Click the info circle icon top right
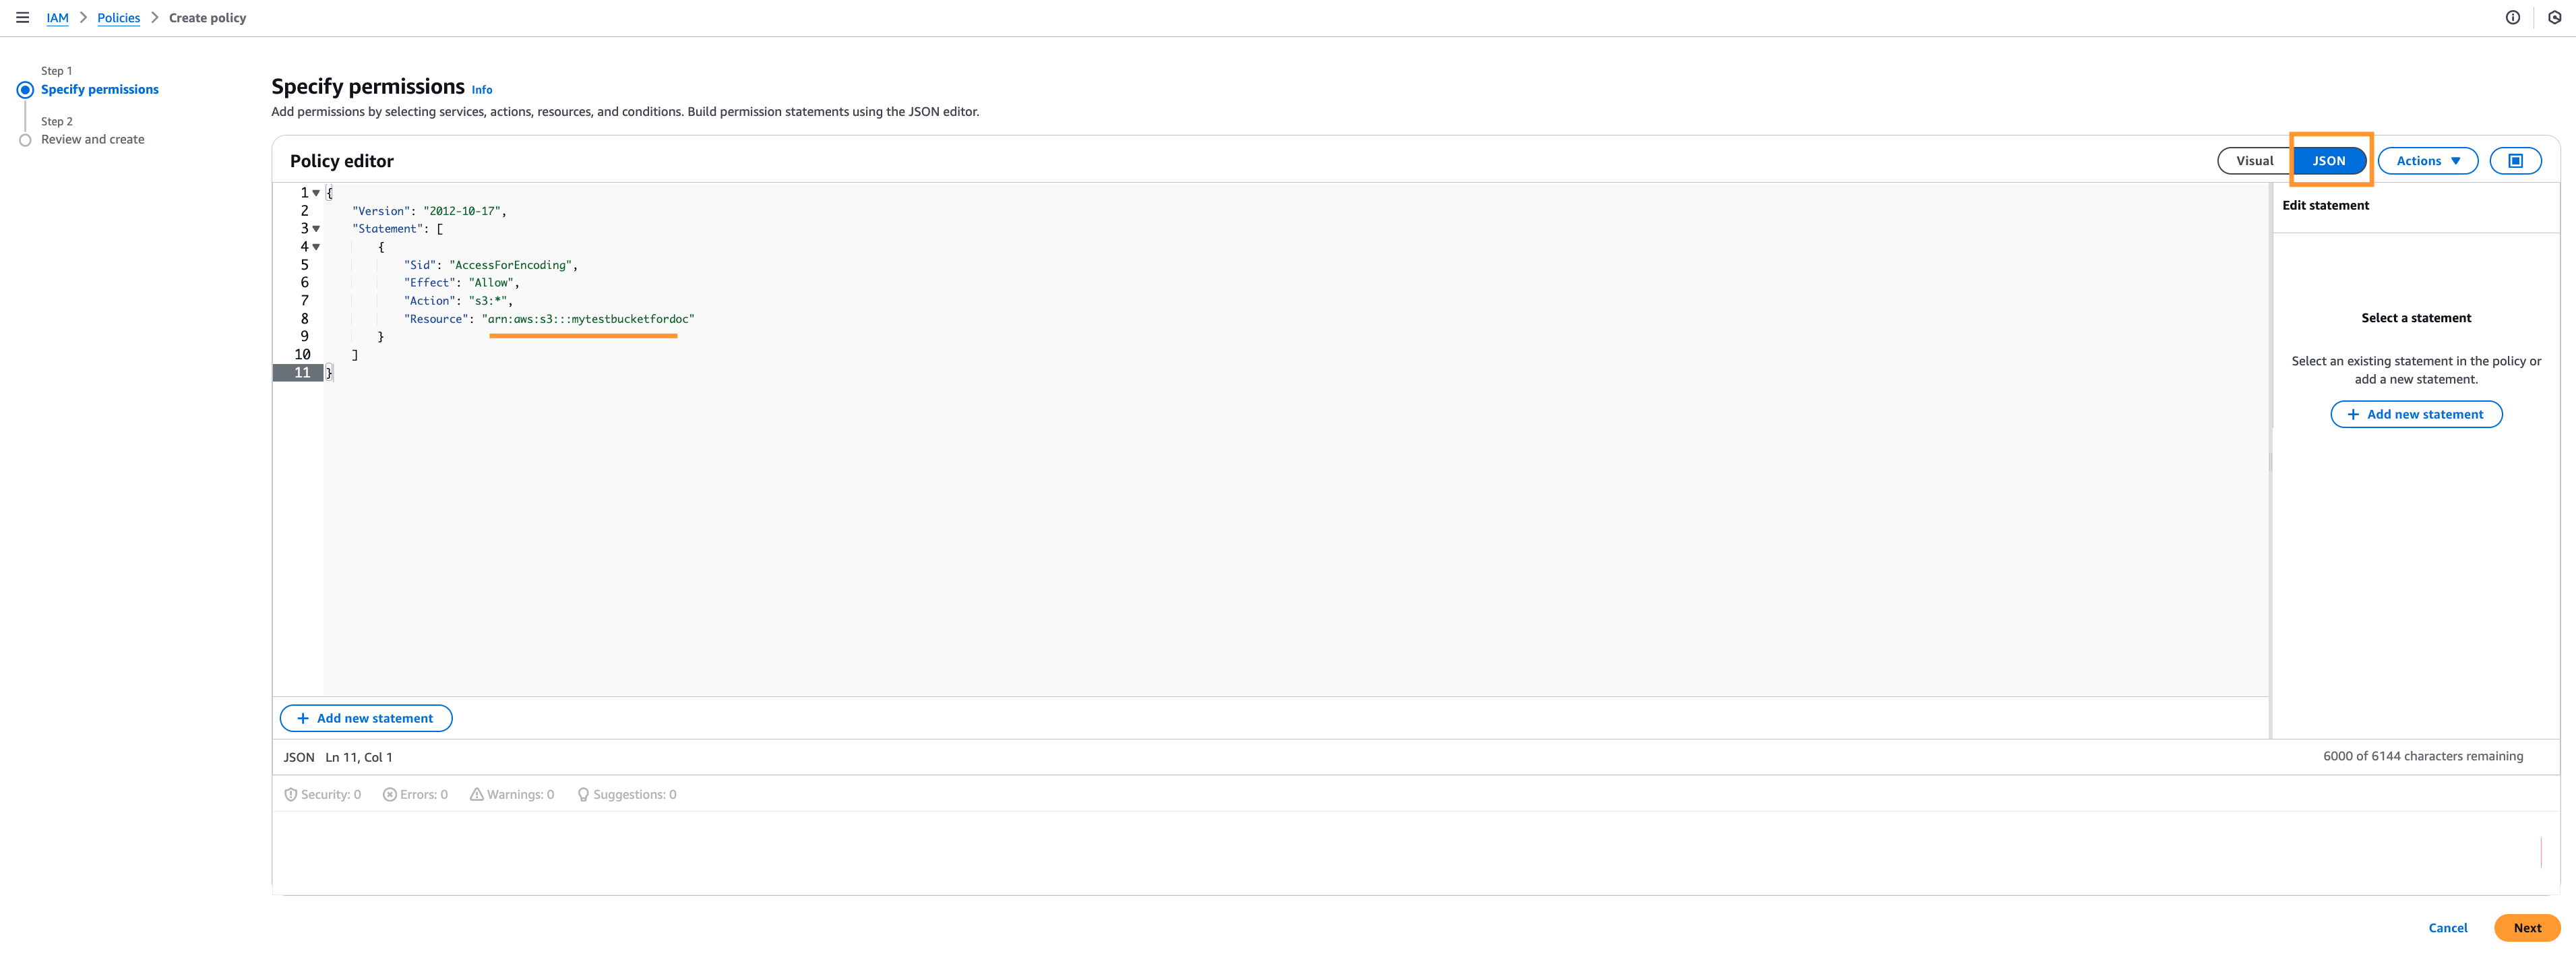This screenshot has width=2576, height=968. [x=2512, y=17]
